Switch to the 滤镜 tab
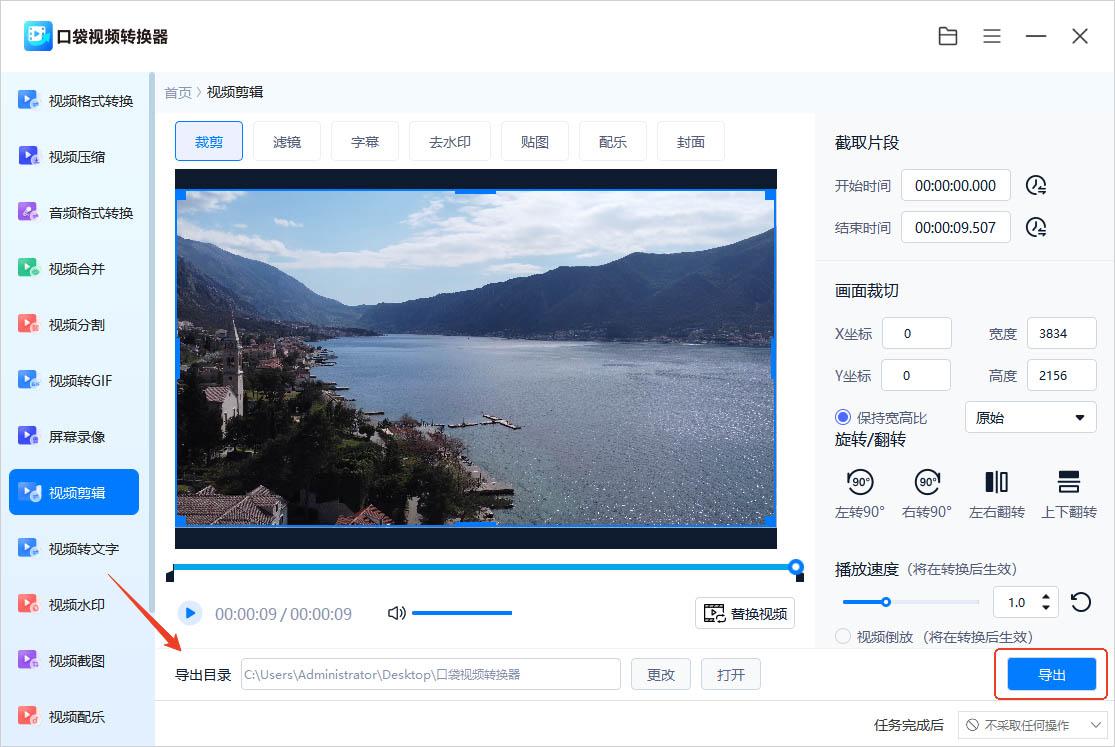Image resolution: width=1115 pixels, height=747 pixels. point(287,142)
